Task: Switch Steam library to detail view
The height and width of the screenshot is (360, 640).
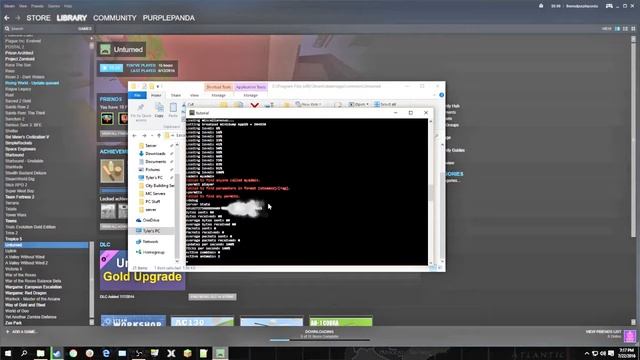Action: click(x=617, y=29)
